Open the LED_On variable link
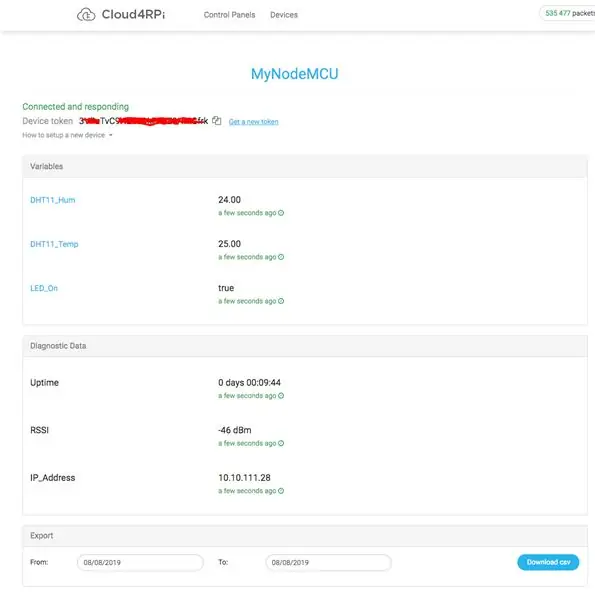The width and height of the screenshot is (595, 600). [x=44, y=288]
